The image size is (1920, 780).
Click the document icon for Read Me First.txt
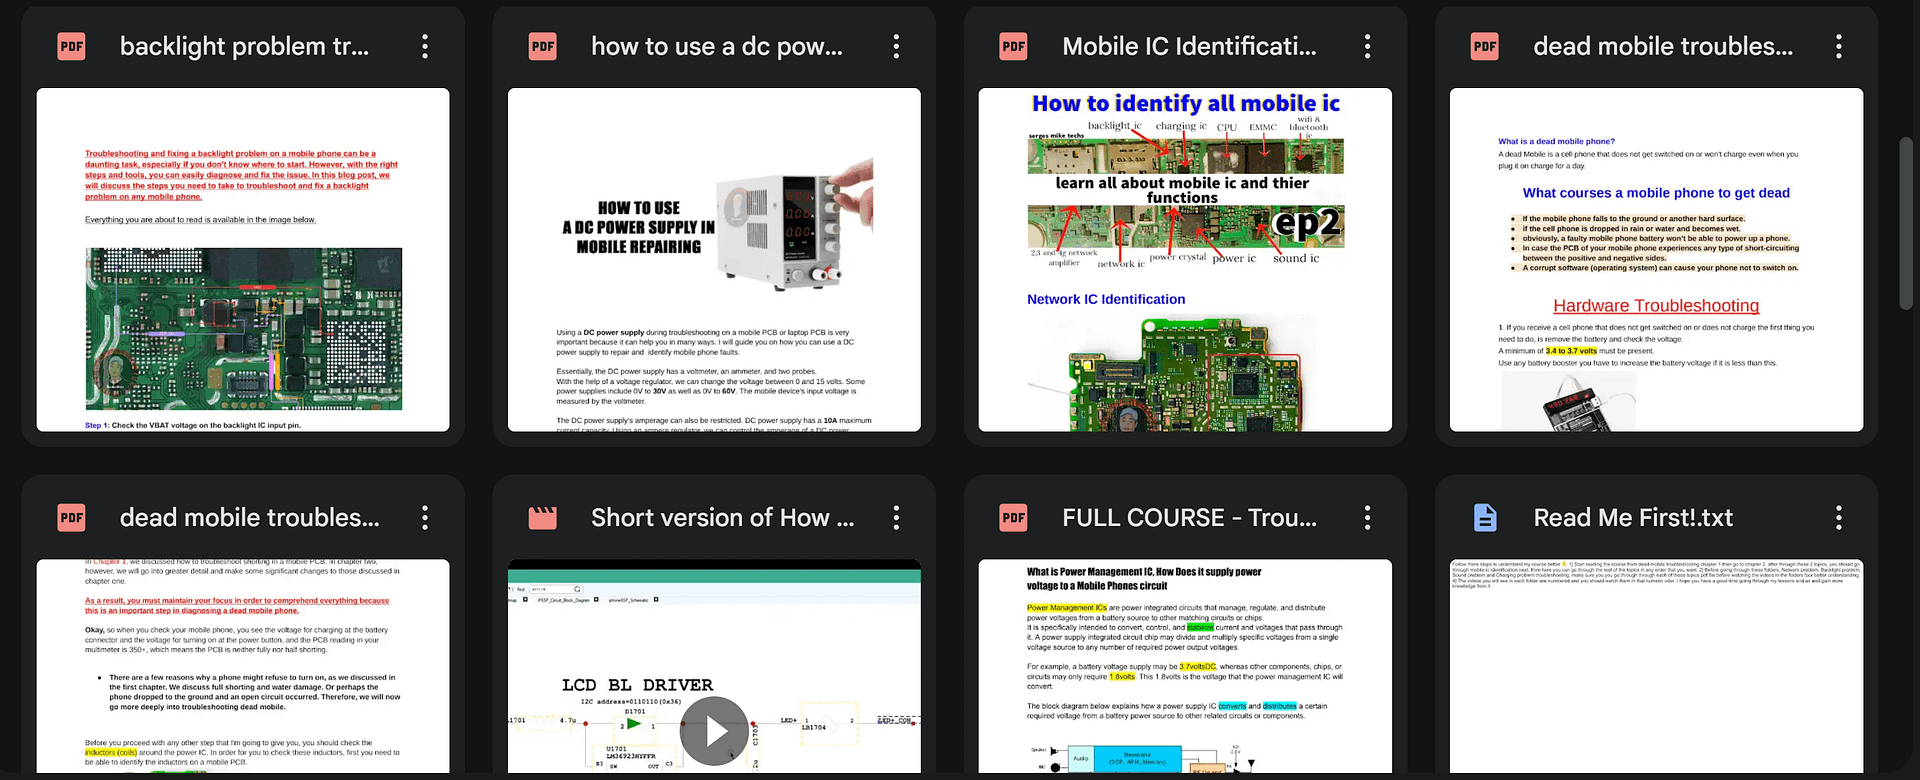1485,517
